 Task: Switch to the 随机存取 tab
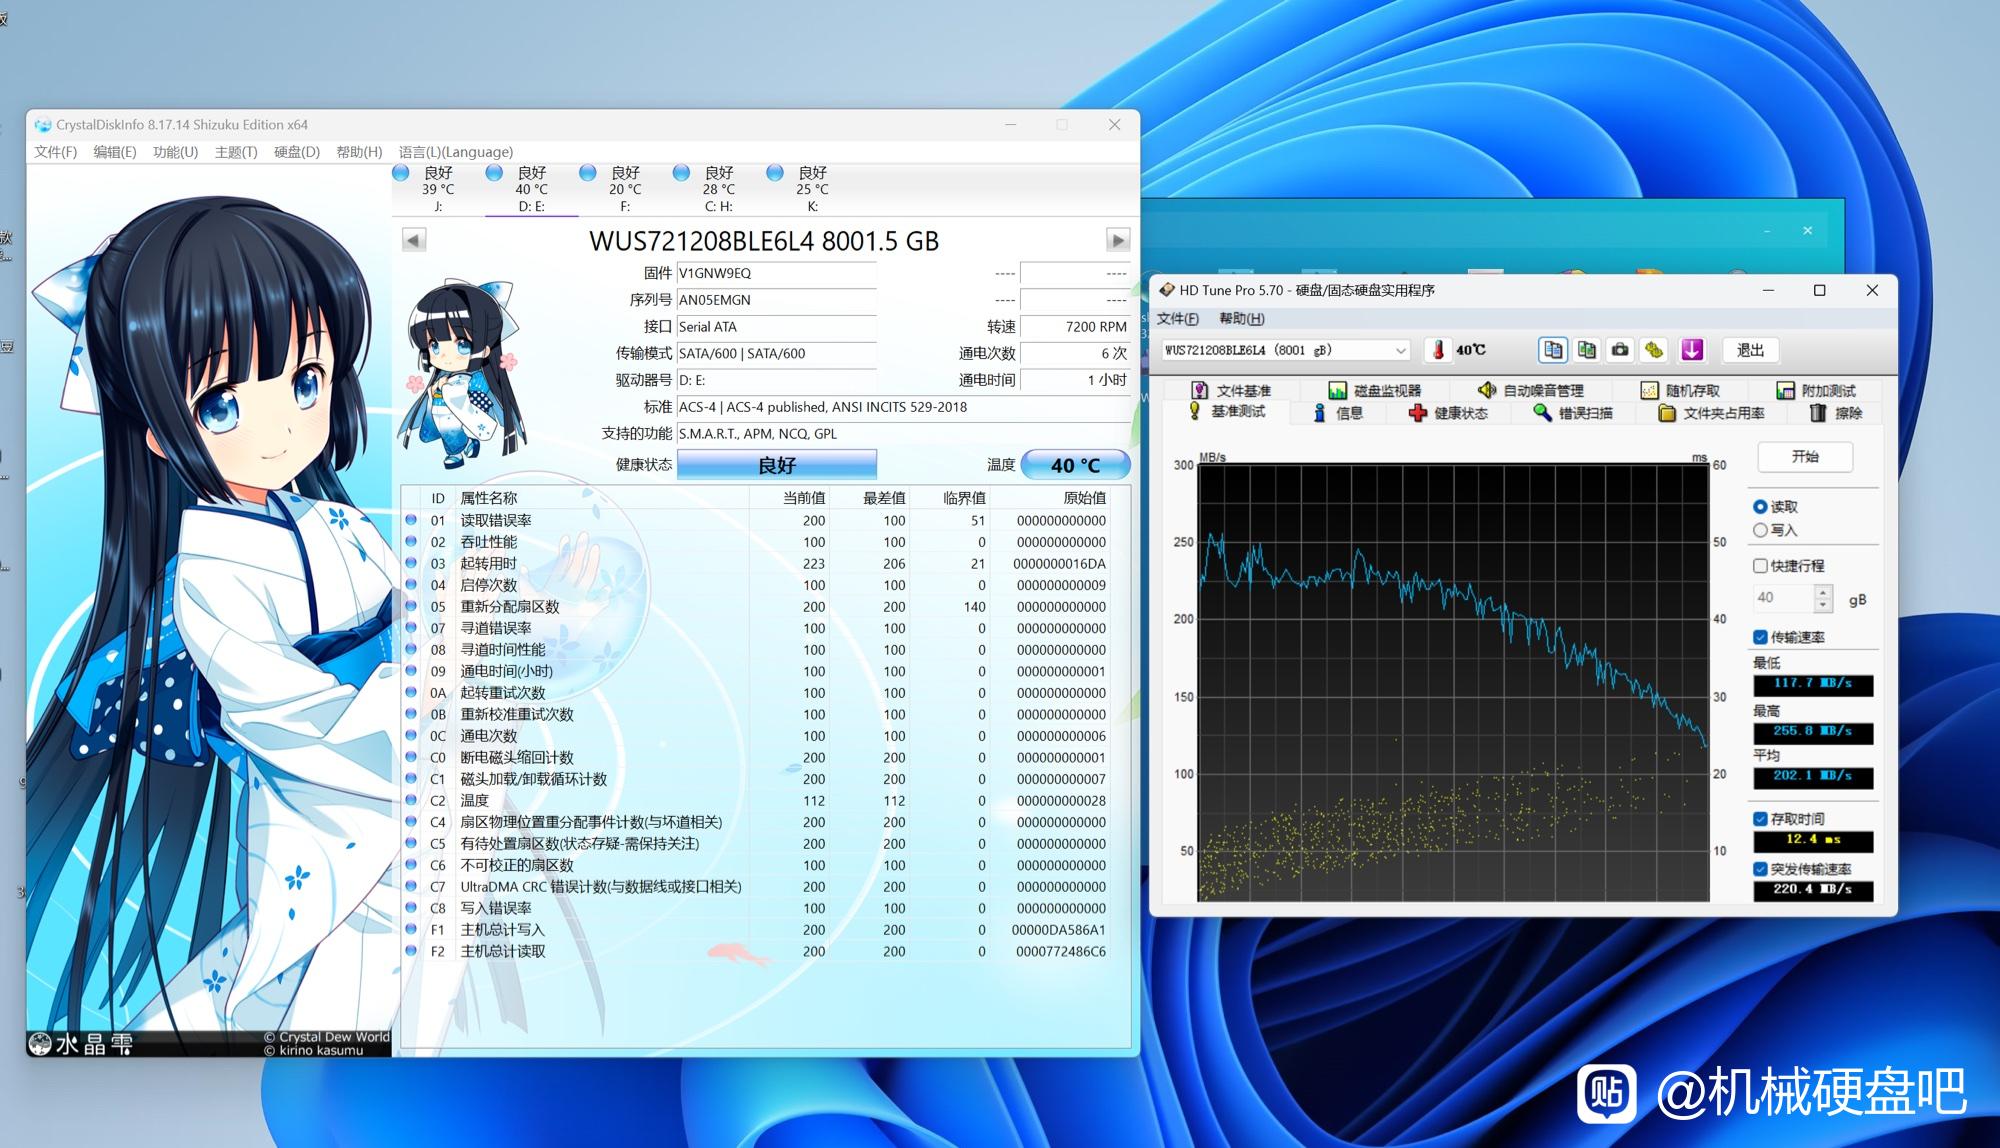pos(1681,390)
